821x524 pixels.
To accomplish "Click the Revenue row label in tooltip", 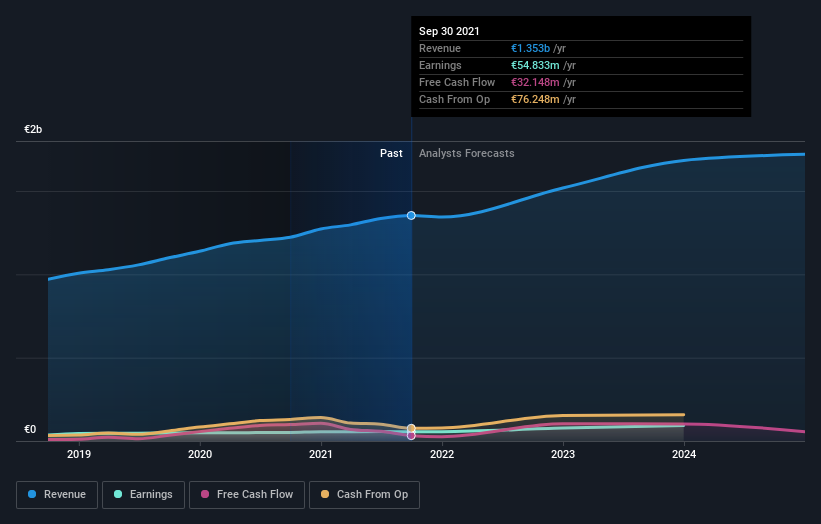I will 440,48.
